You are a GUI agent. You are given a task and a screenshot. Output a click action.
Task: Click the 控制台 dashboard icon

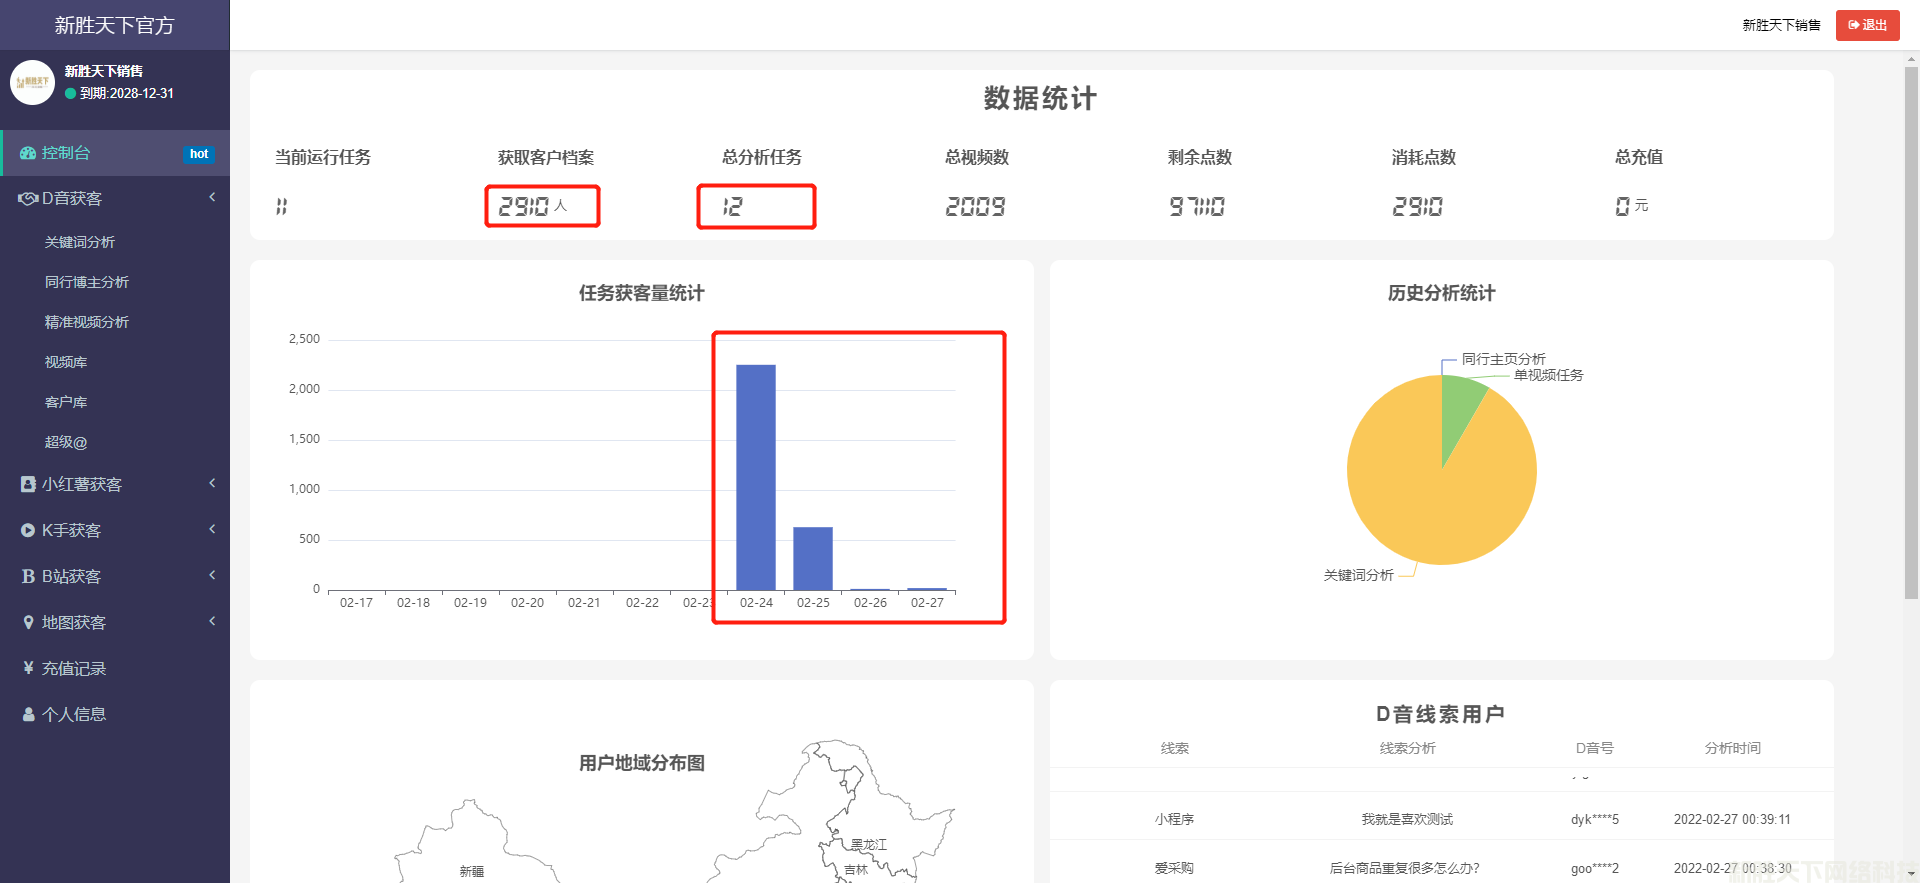pyautogui.click(x=28, y=153)
